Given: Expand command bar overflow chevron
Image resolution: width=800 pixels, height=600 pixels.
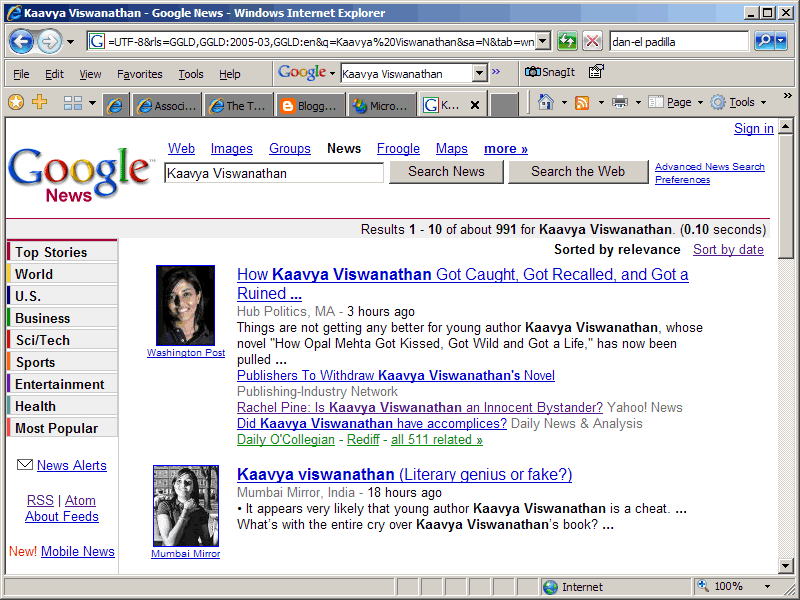Looking at the screenshot, I should 788,96.
